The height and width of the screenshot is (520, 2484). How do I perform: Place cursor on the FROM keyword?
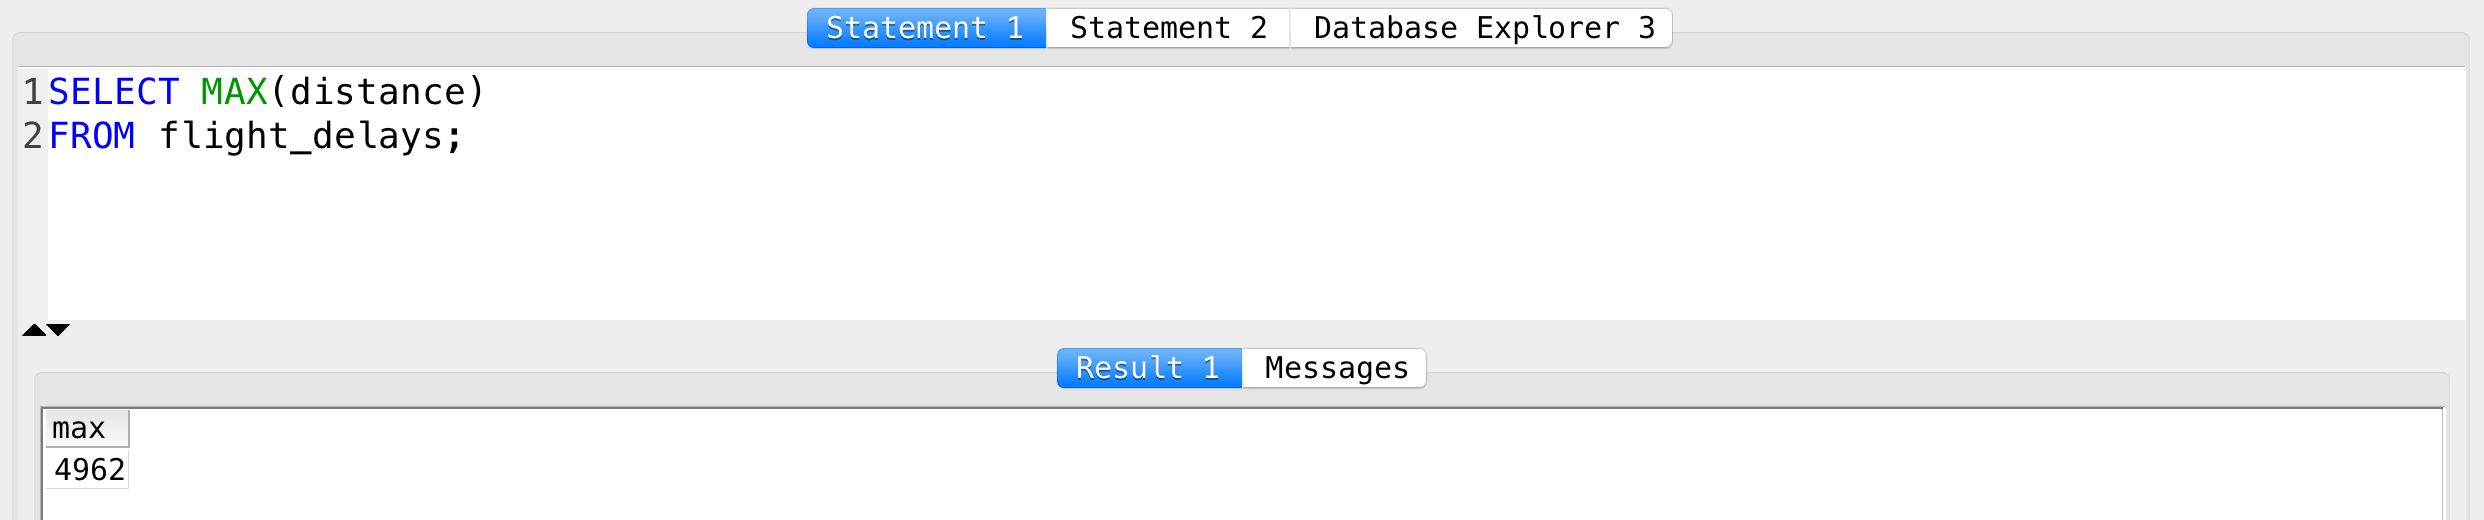(x=91, y=136)
